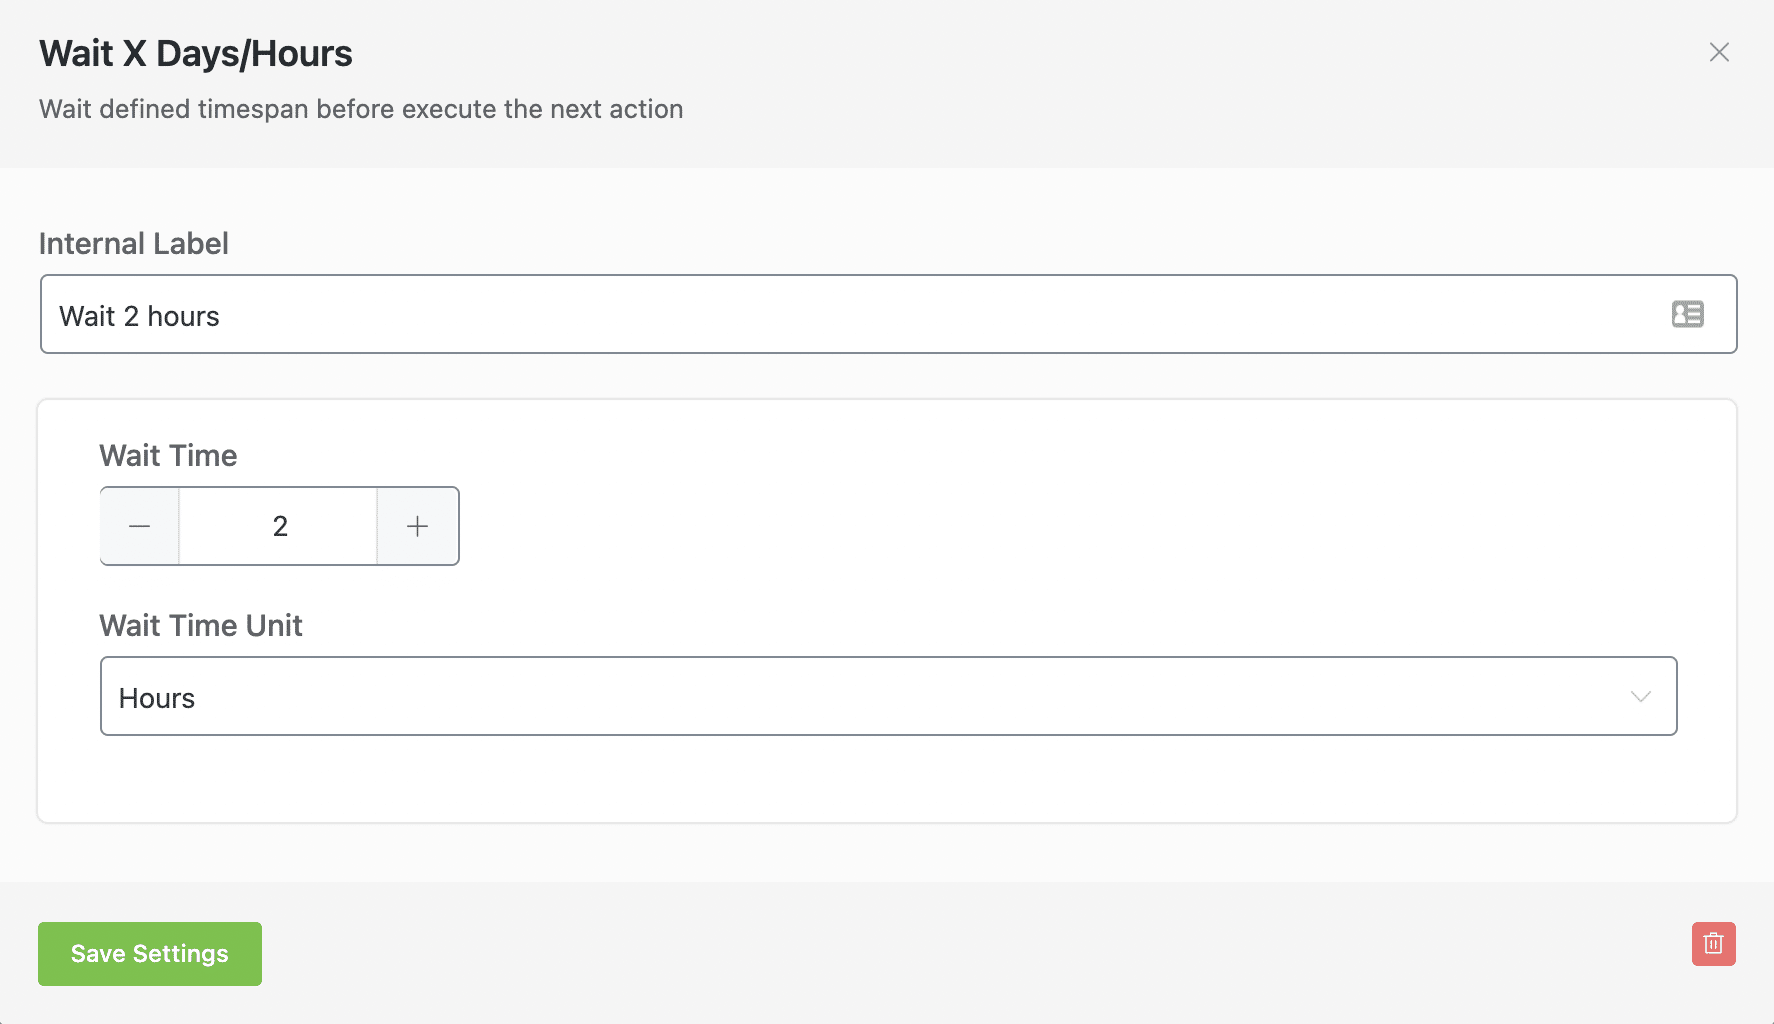The height and width of the screenshot is (1024, 1774).
Task: Click the Save Settings button
Action: coord(150,954)
